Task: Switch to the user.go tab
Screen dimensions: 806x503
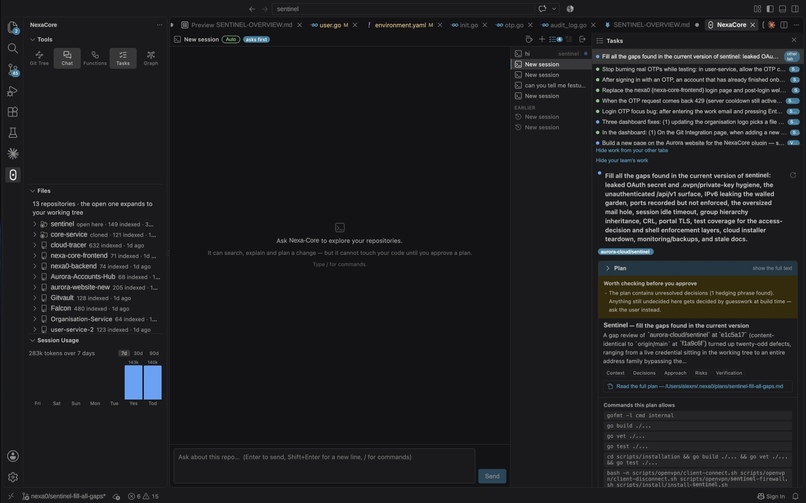Action: click(x=329, y=25)
